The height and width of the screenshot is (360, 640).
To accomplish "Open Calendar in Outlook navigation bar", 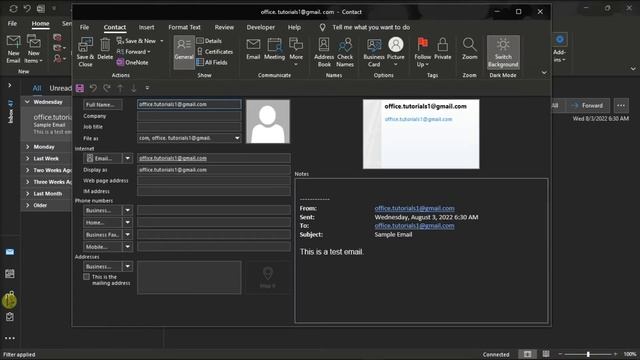I will 10,273.
